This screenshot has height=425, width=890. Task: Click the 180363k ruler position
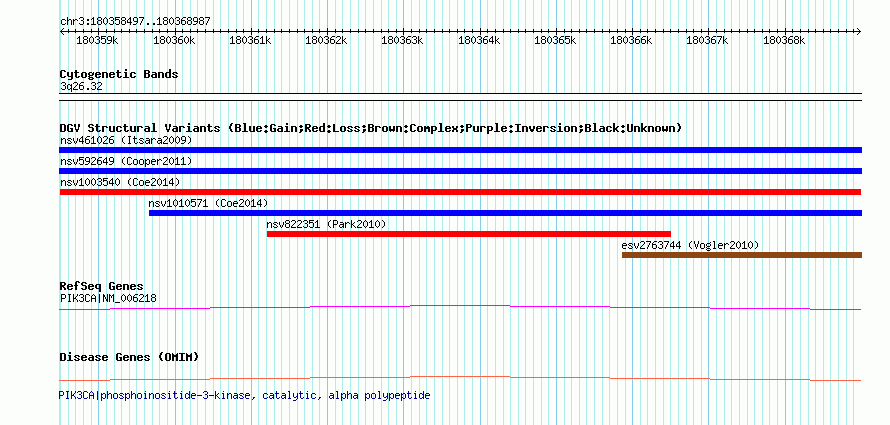[x=403, y=40]
